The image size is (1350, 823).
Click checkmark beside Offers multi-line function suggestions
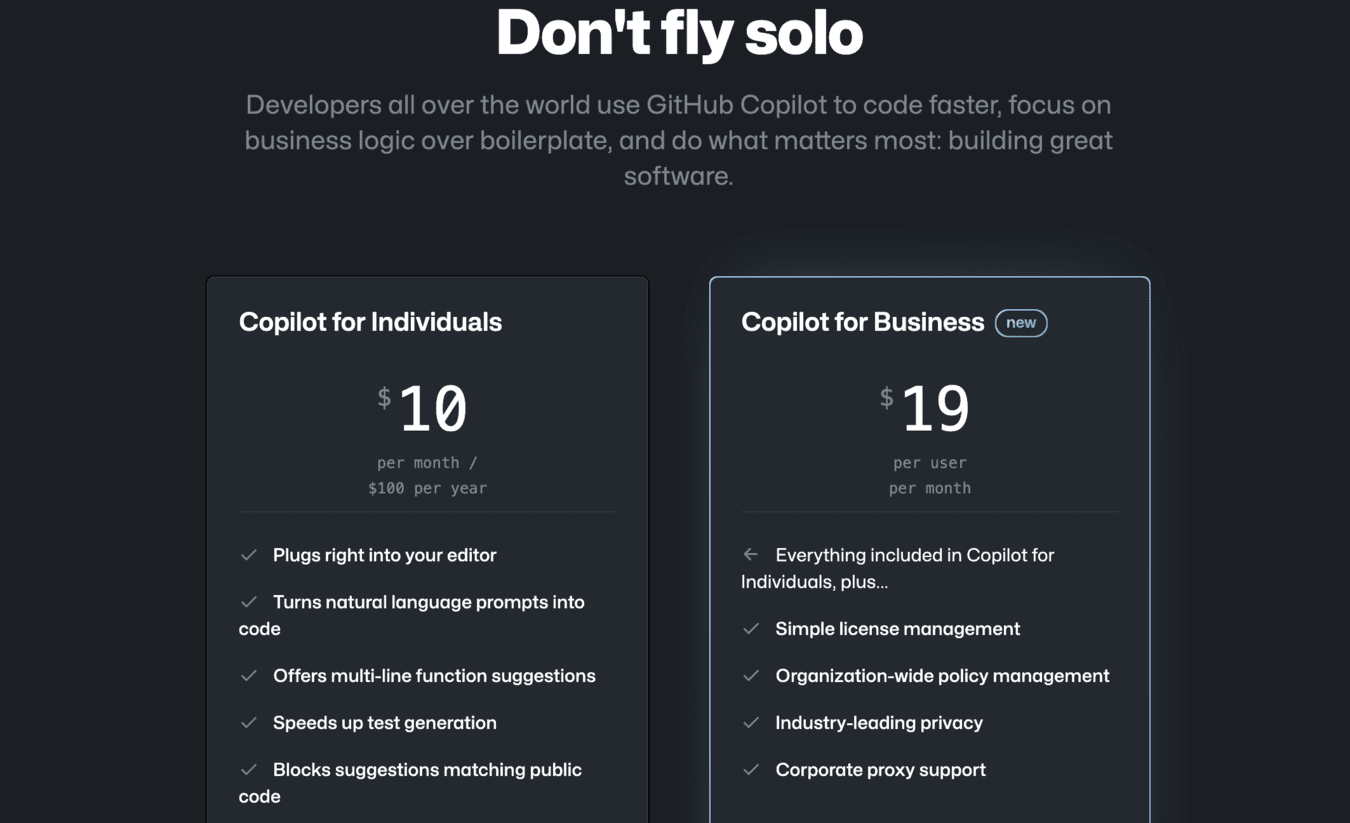pos(249,676)
